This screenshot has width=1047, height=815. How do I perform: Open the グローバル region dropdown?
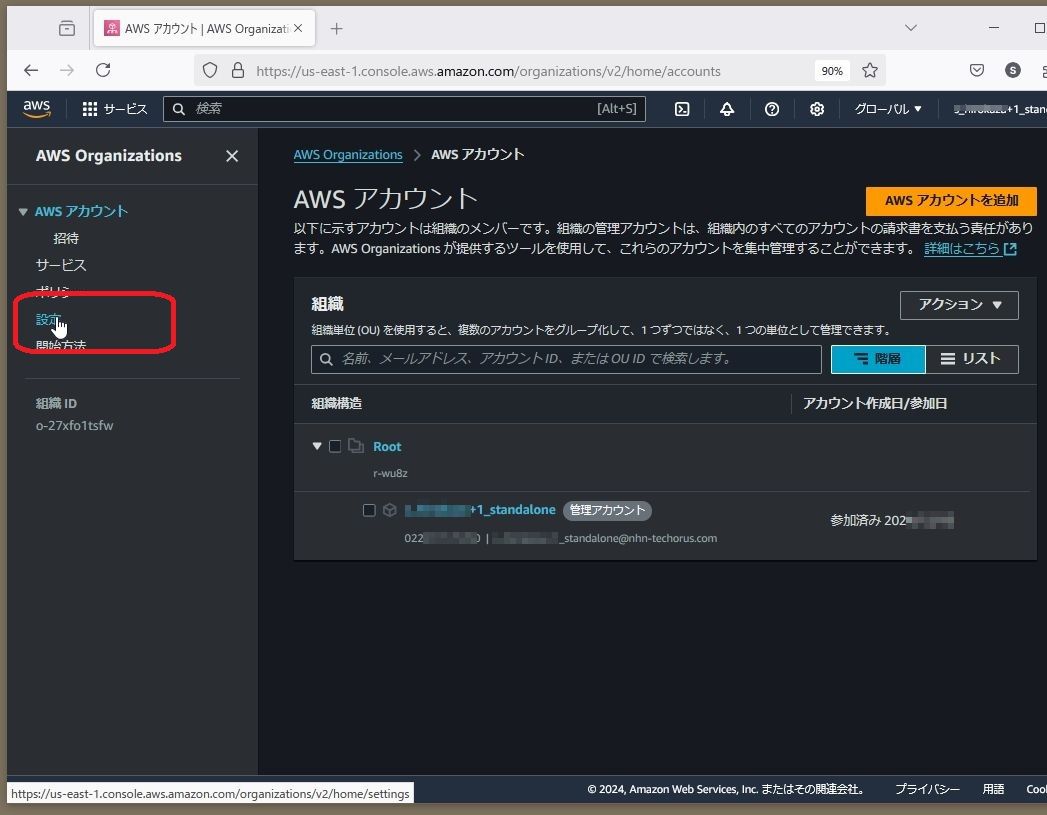pos(888,108)
